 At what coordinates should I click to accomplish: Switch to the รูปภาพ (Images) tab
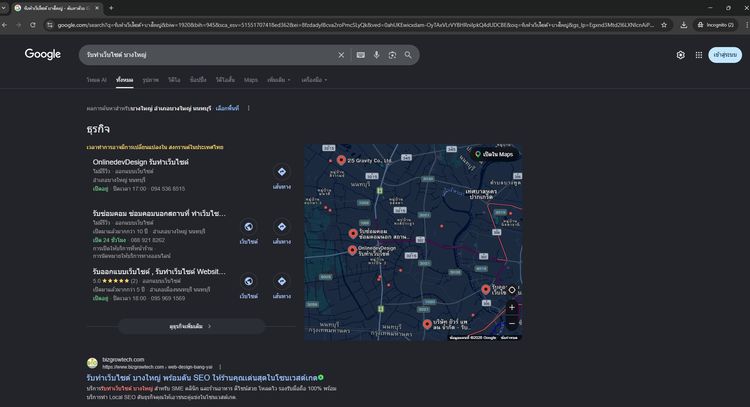pos(150,80)
